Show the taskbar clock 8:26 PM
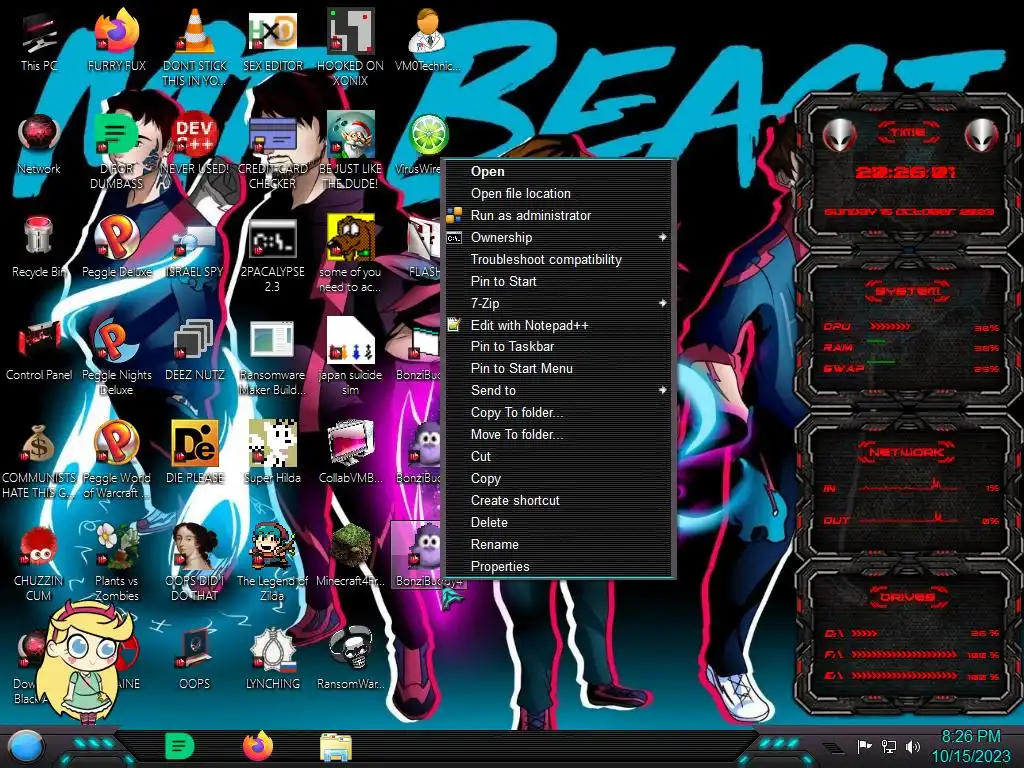The width and height of the screenshot is (1024, 768). [970, 746]
